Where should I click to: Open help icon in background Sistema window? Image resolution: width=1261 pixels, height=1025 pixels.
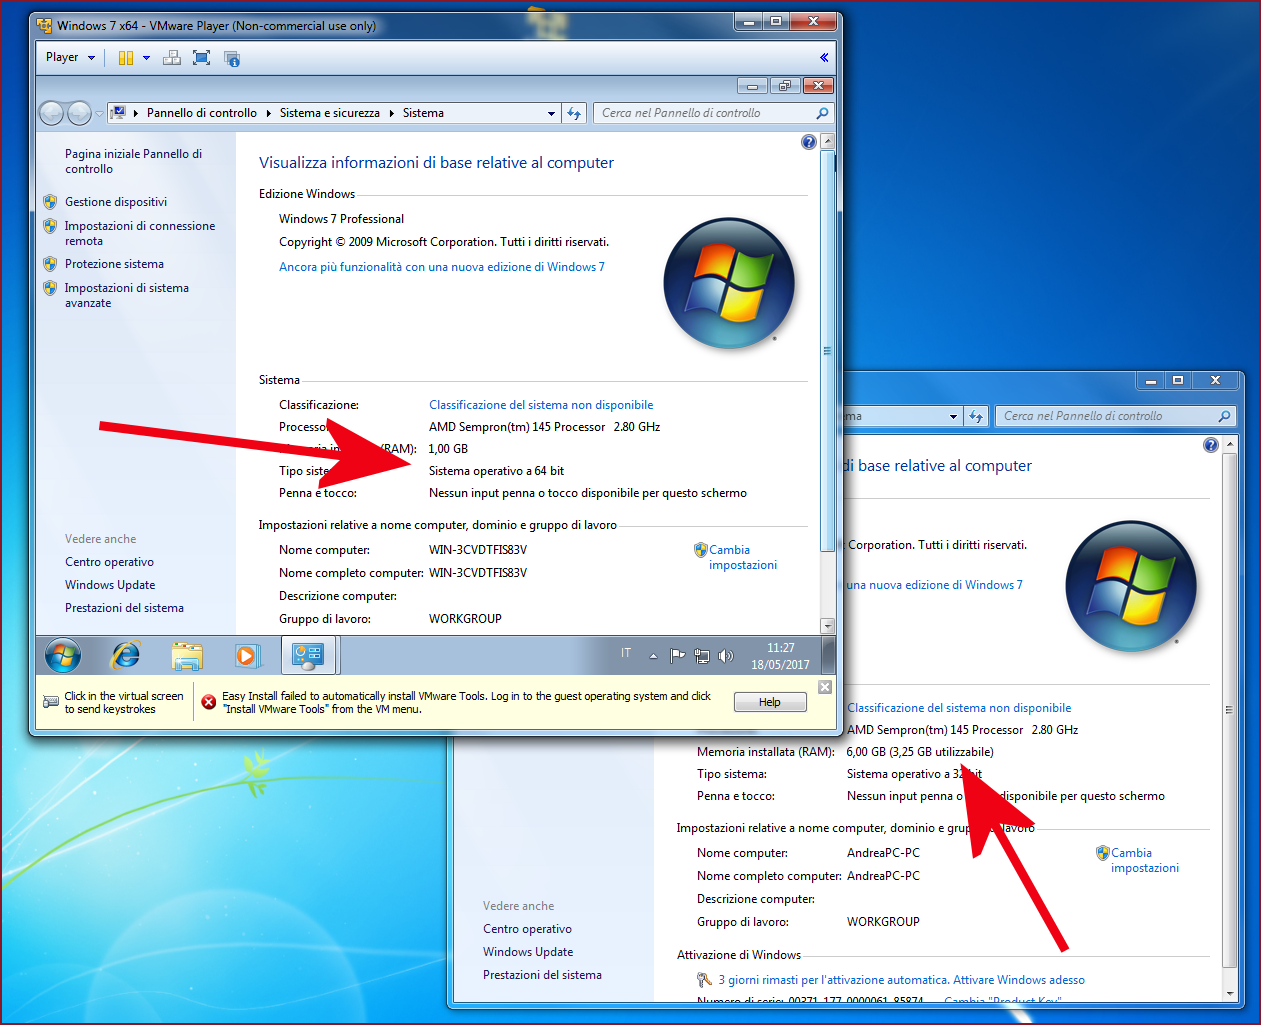[x=1211, y=445]
